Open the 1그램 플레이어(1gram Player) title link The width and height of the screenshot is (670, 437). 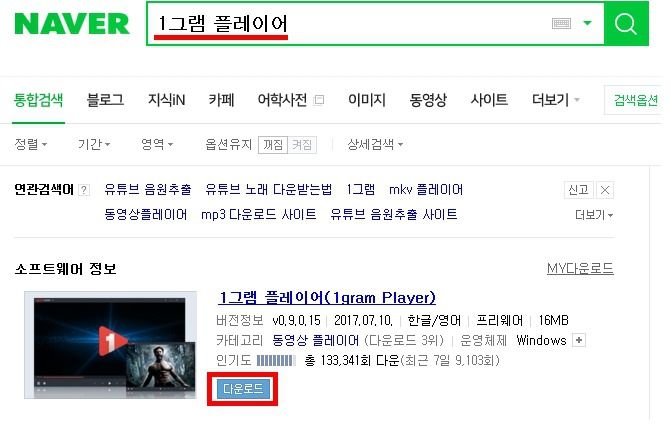(x=327, y=297)
